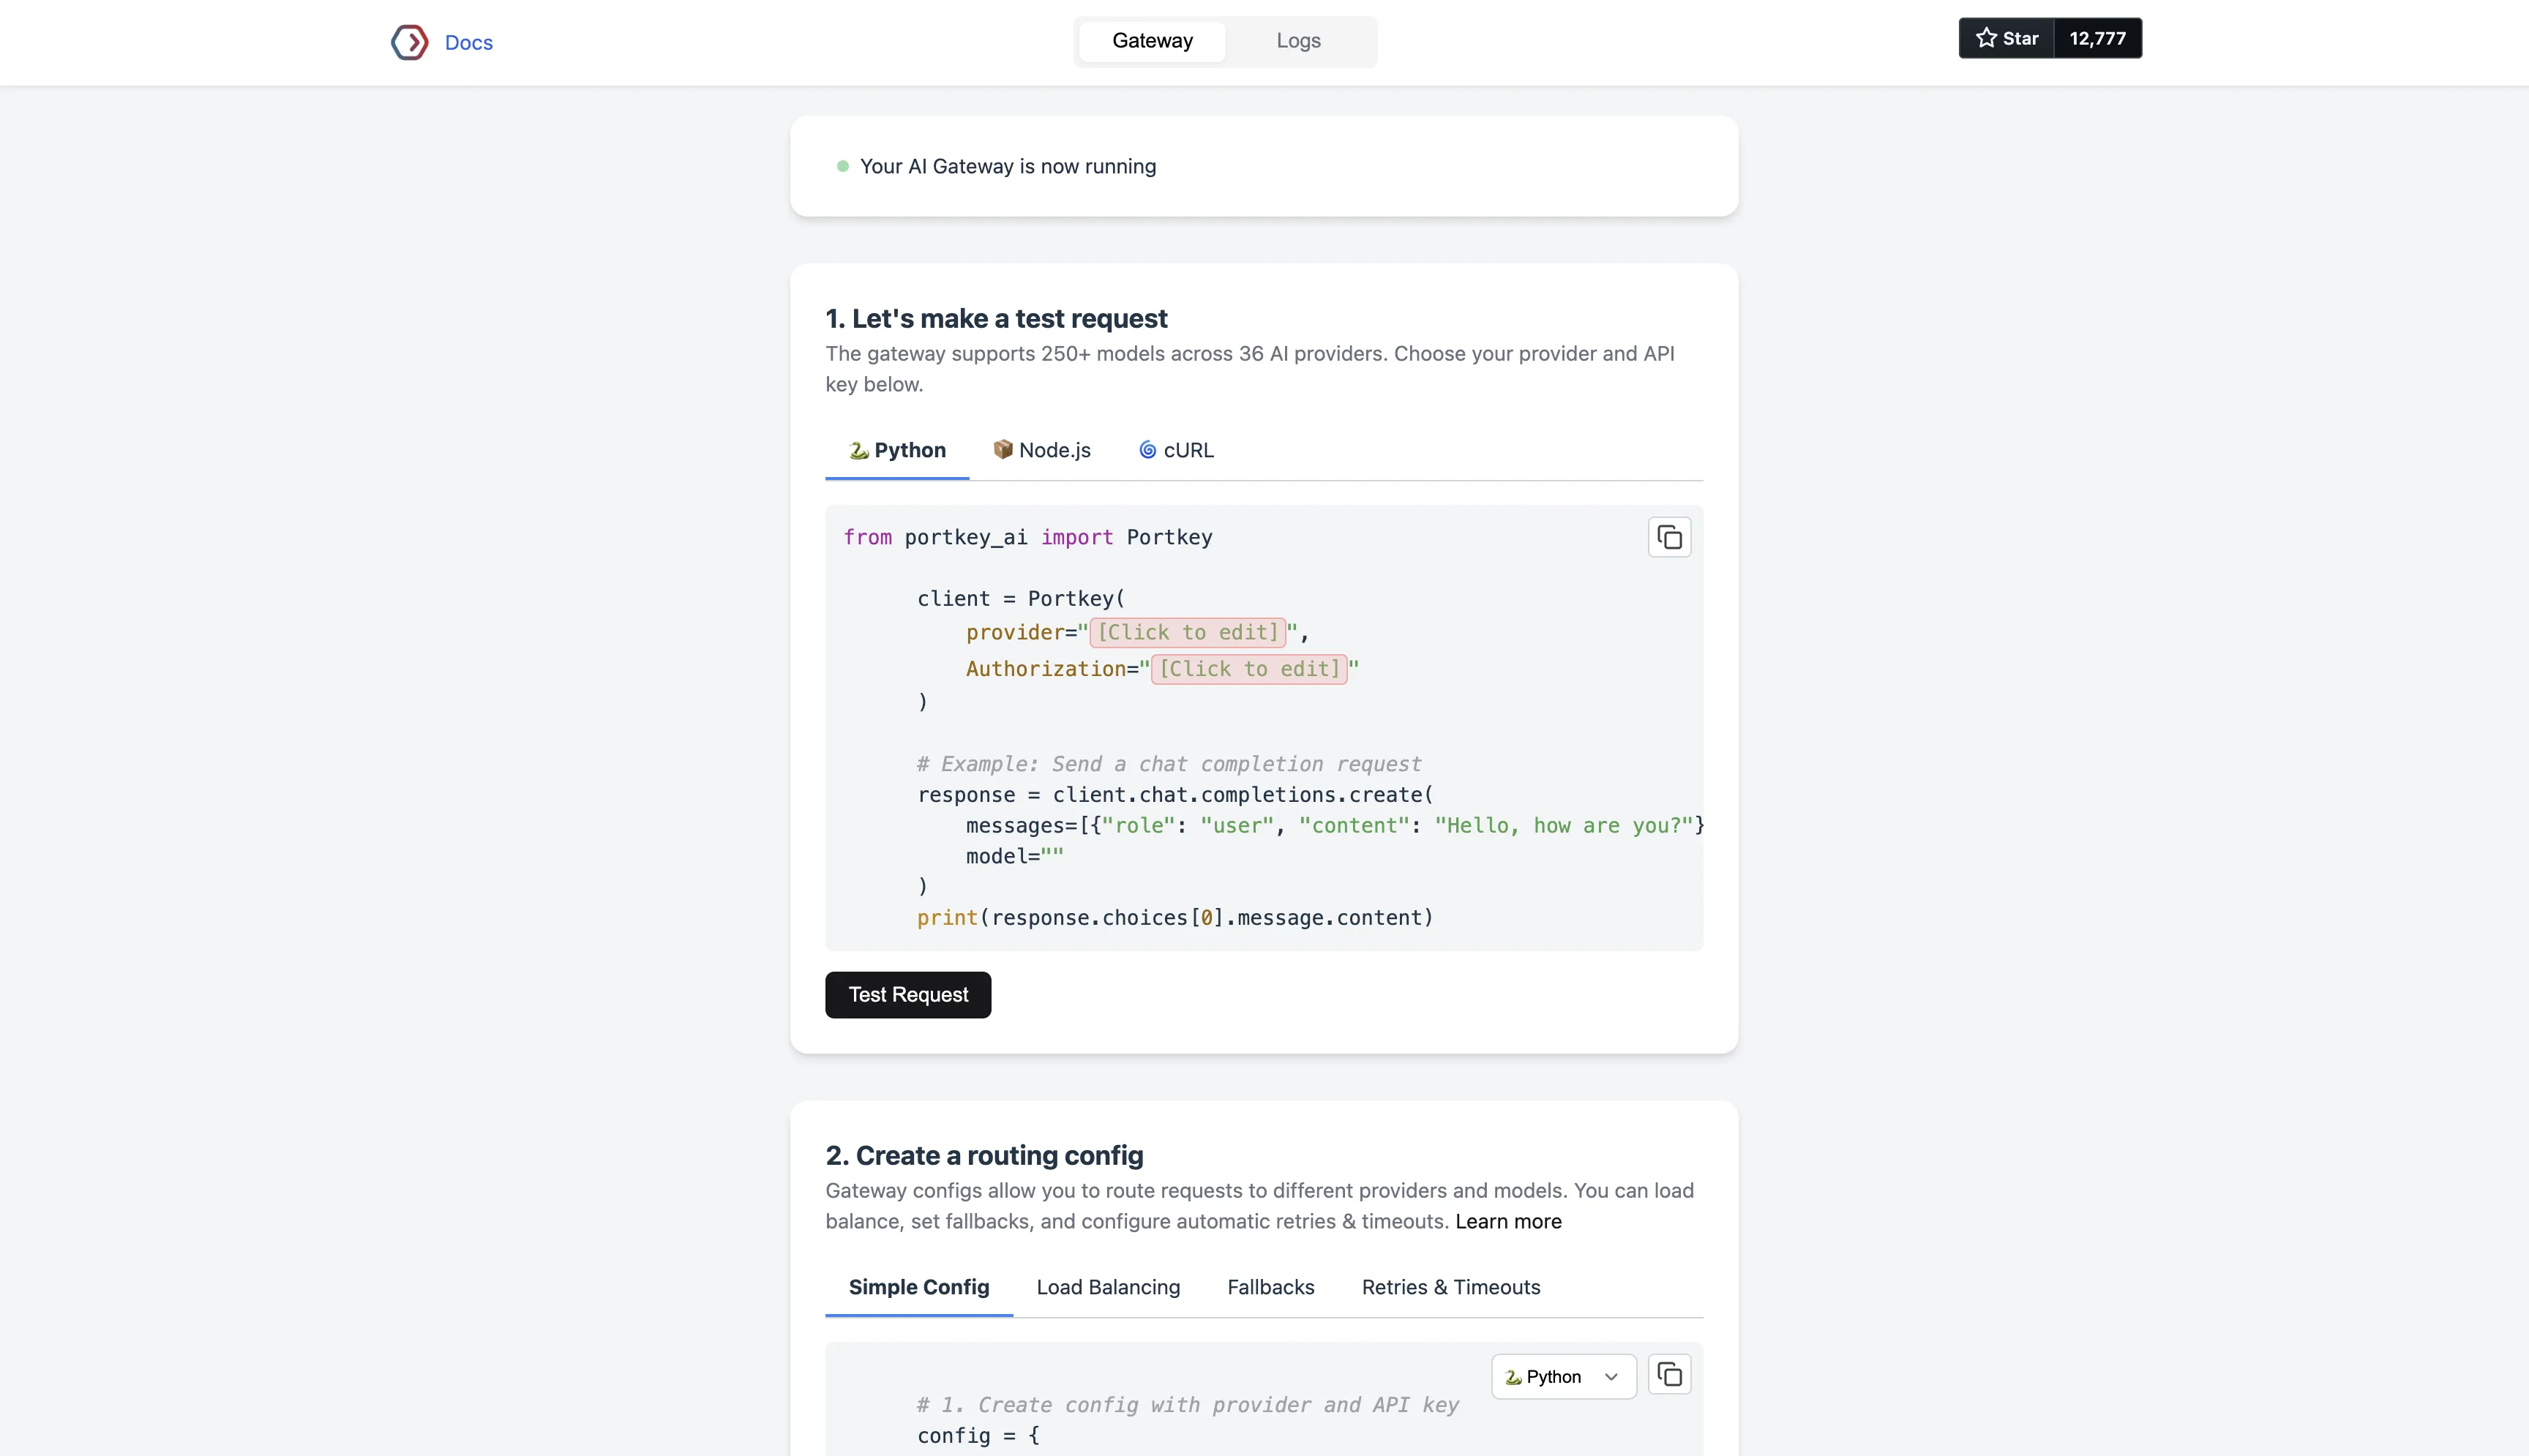
Task: Select the cURL code tab
Action: [x=1176, y=450]
